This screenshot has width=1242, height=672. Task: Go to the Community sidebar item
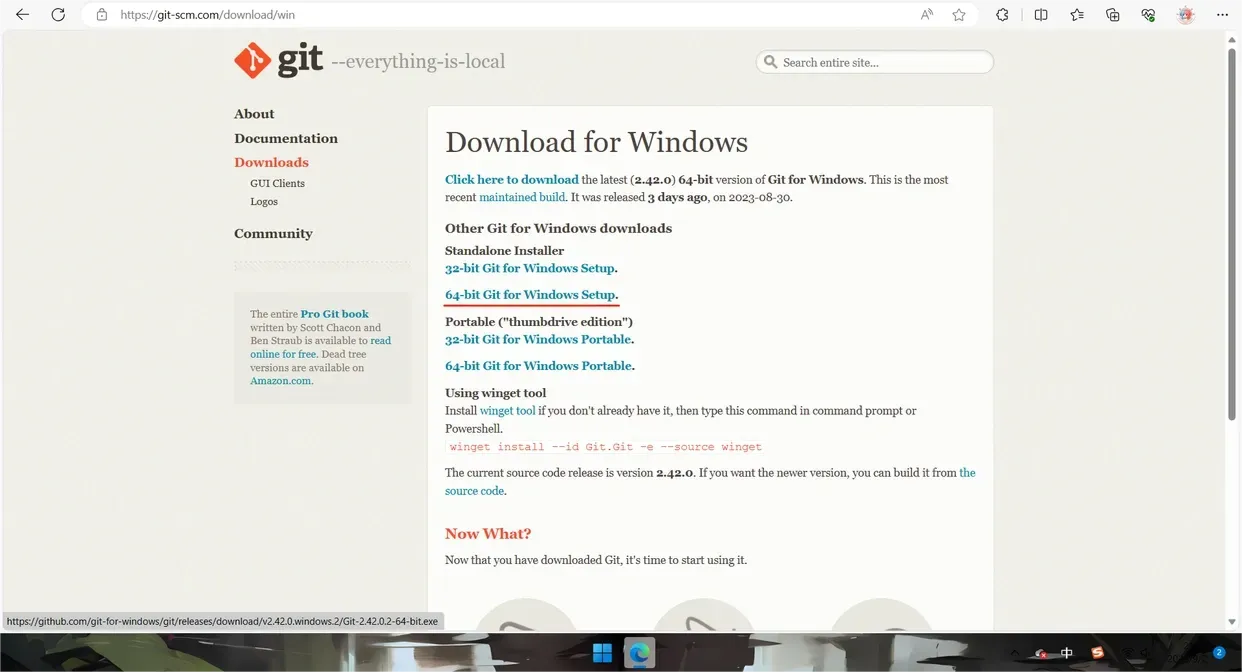[x=273, y=233]
